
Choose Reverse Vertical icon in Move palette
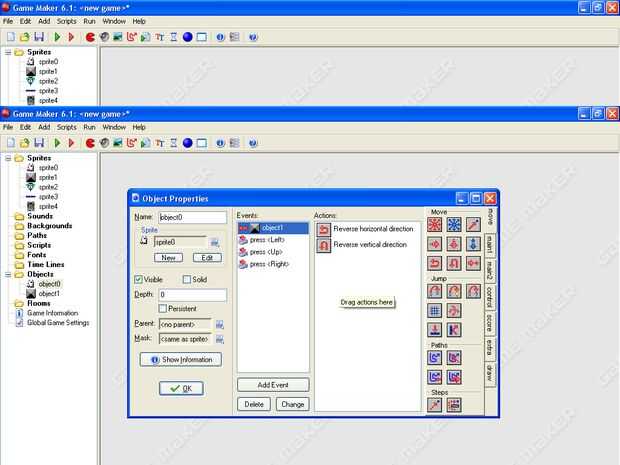pos(454,263)
